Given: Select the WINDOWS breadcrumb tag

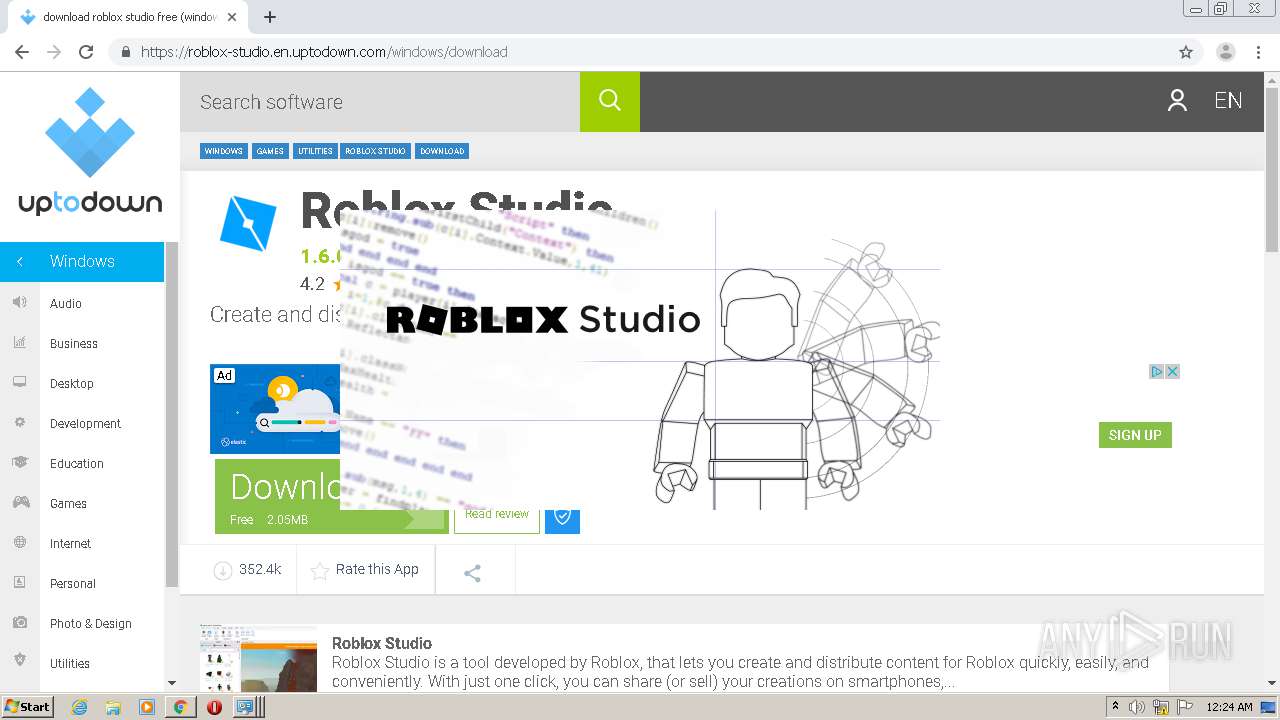Looking at the screenshot, I should [x=223, y=151].
